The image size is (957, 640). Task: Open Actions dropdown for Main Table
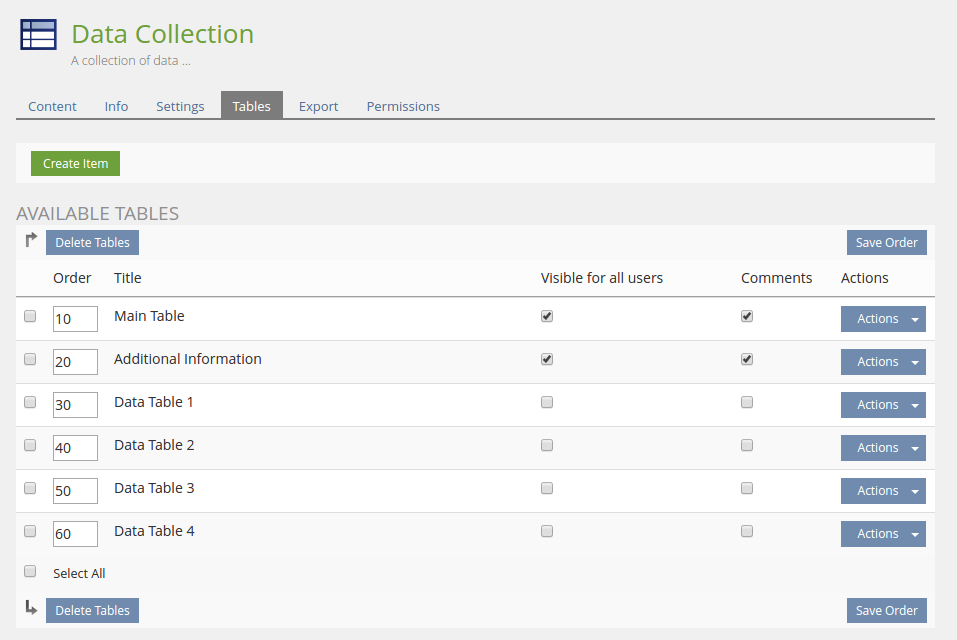tap(883, 319)
